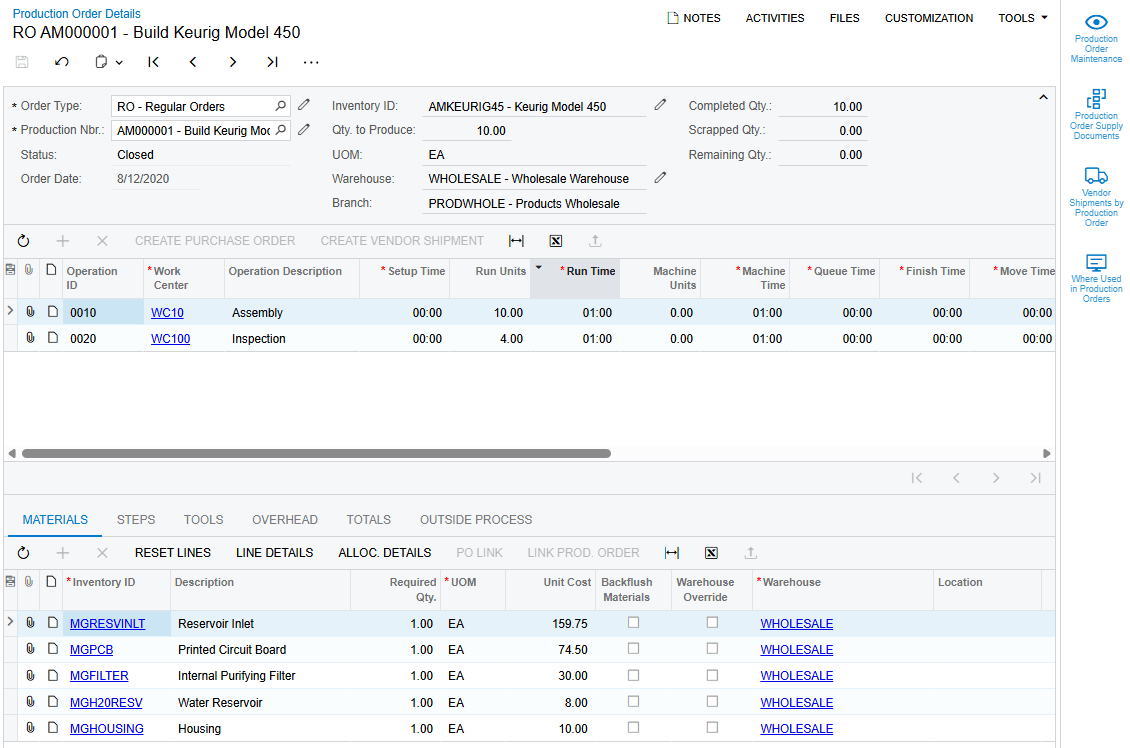Open the MGPCB inventory link
This screenshot has height=748, width=1130.
(x=92, y=649)
